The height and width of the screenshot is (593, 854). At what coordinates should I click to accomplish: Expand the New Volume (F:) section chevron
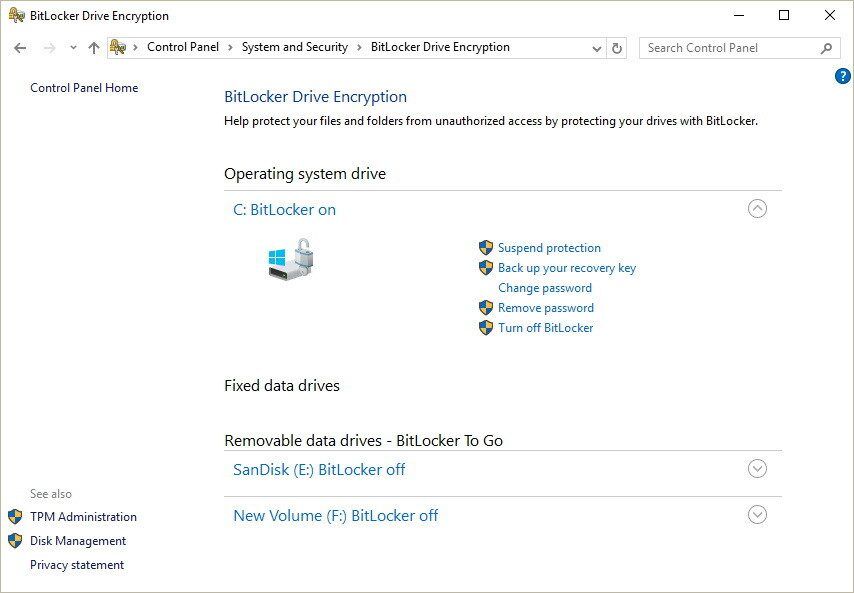(757, 515)
